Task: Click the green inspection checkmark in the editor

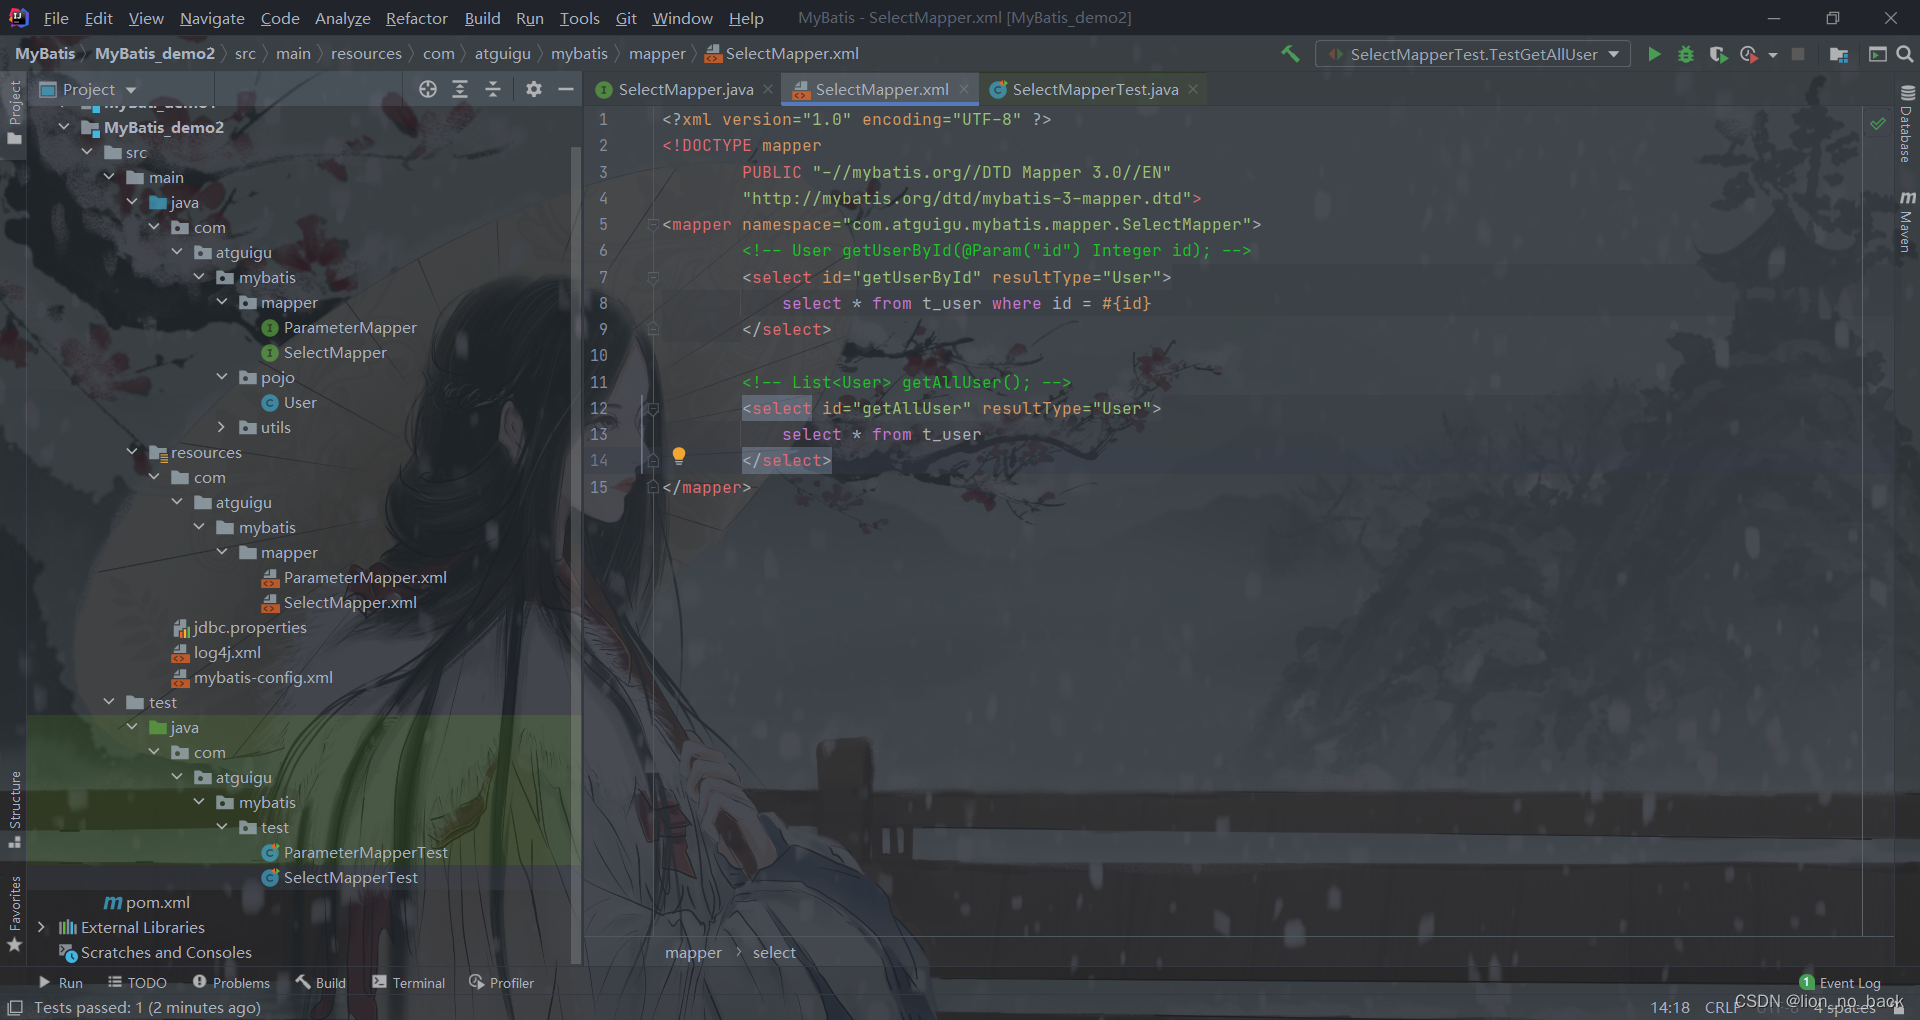Action: click(1878, 123)
